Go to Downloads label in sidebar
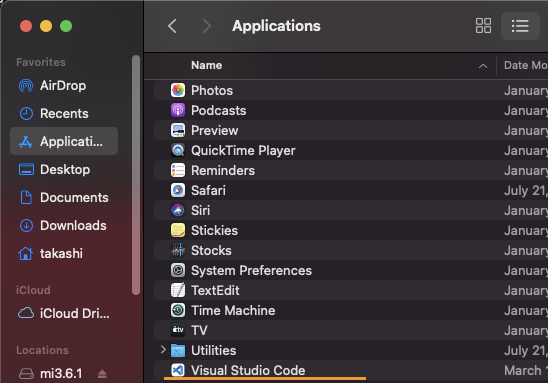This screenshot has height=383, width=548. coord(73,225)
